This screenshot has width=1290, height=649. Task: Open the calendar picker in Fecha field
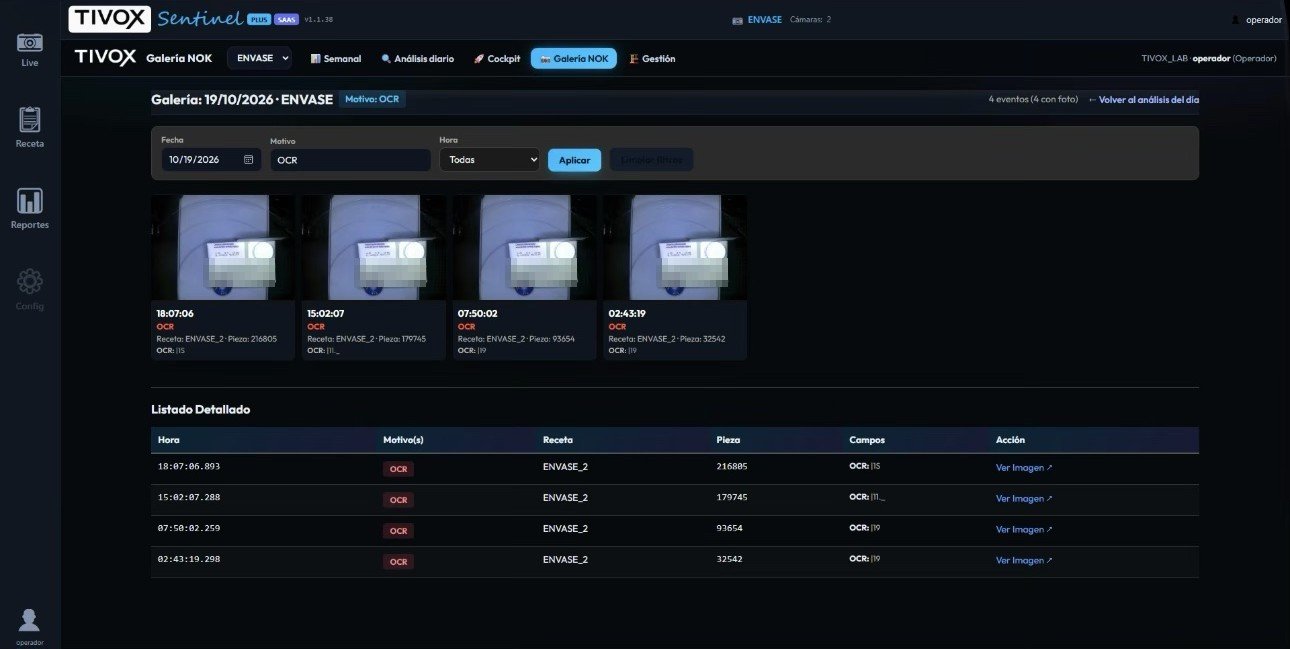click(248, 160)
